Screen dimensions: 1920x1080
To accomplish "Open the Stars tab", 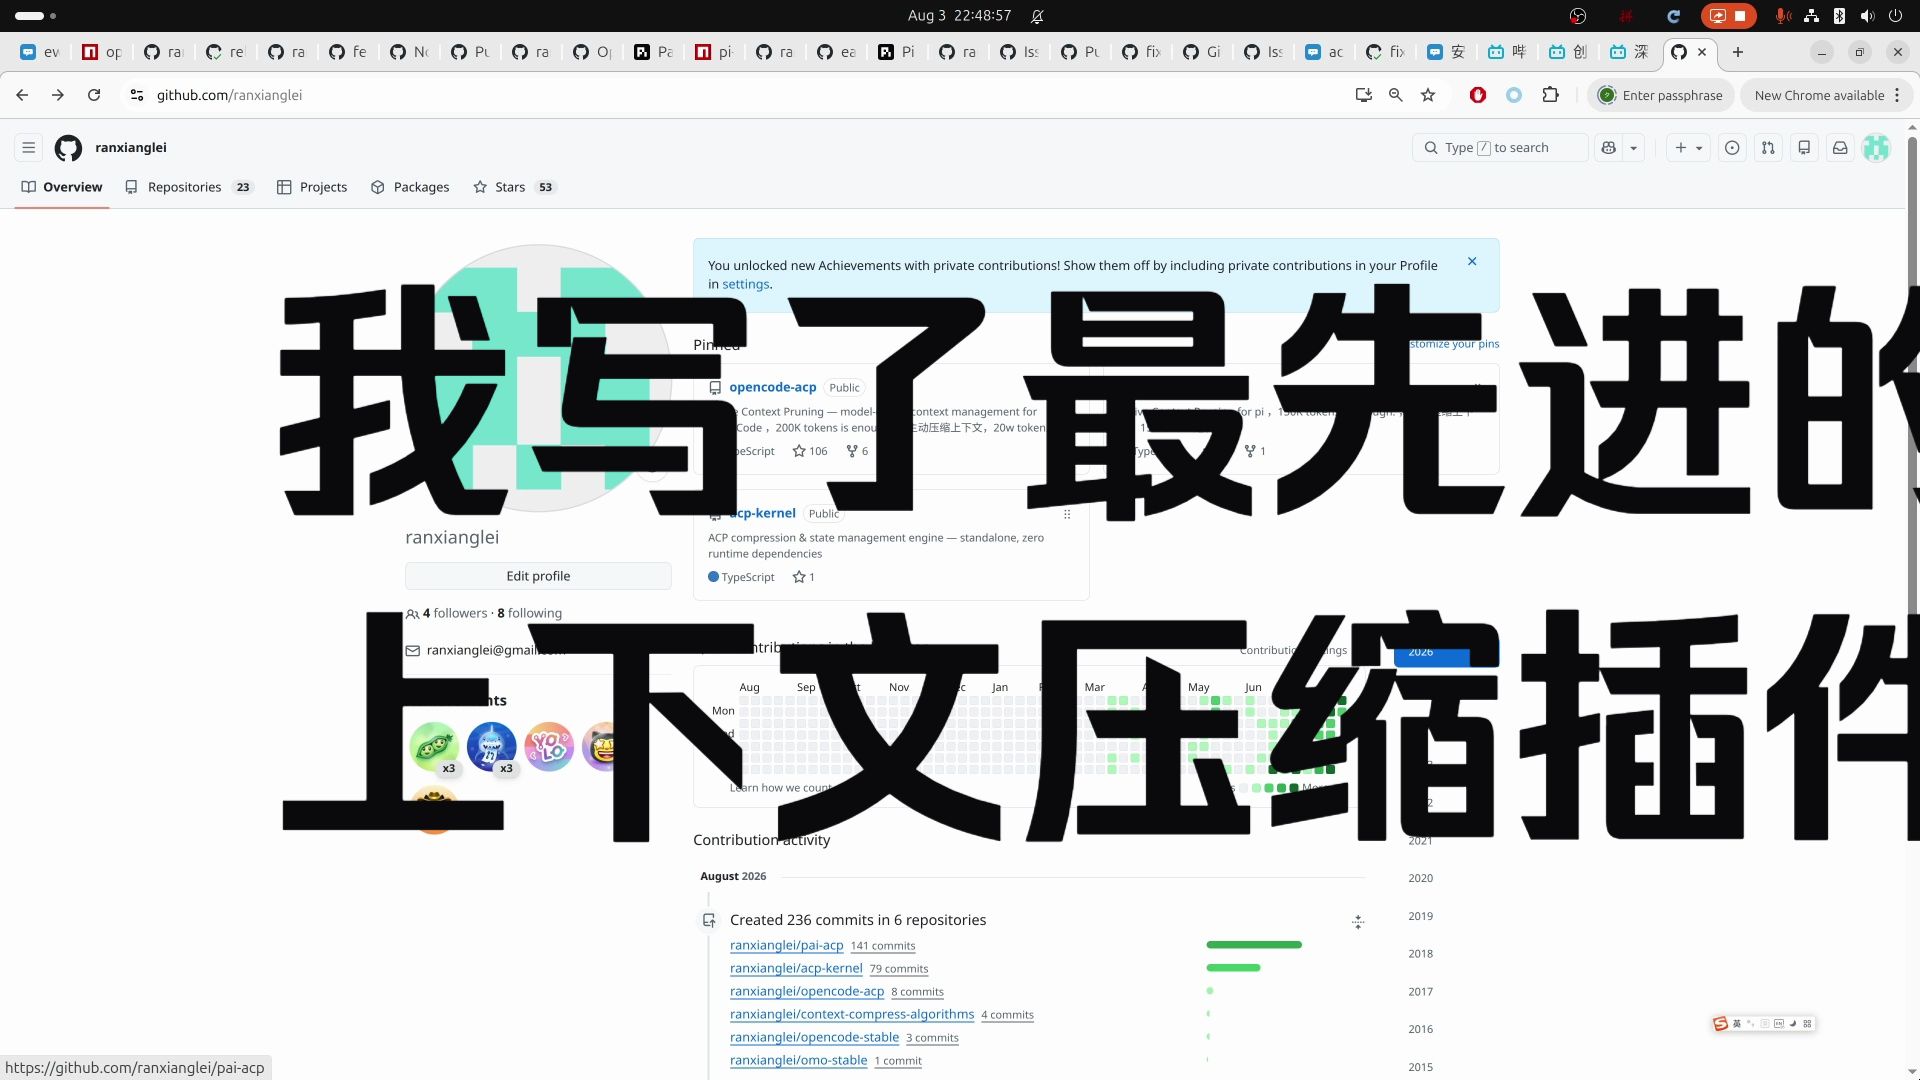I will click(x=514, y=187).
